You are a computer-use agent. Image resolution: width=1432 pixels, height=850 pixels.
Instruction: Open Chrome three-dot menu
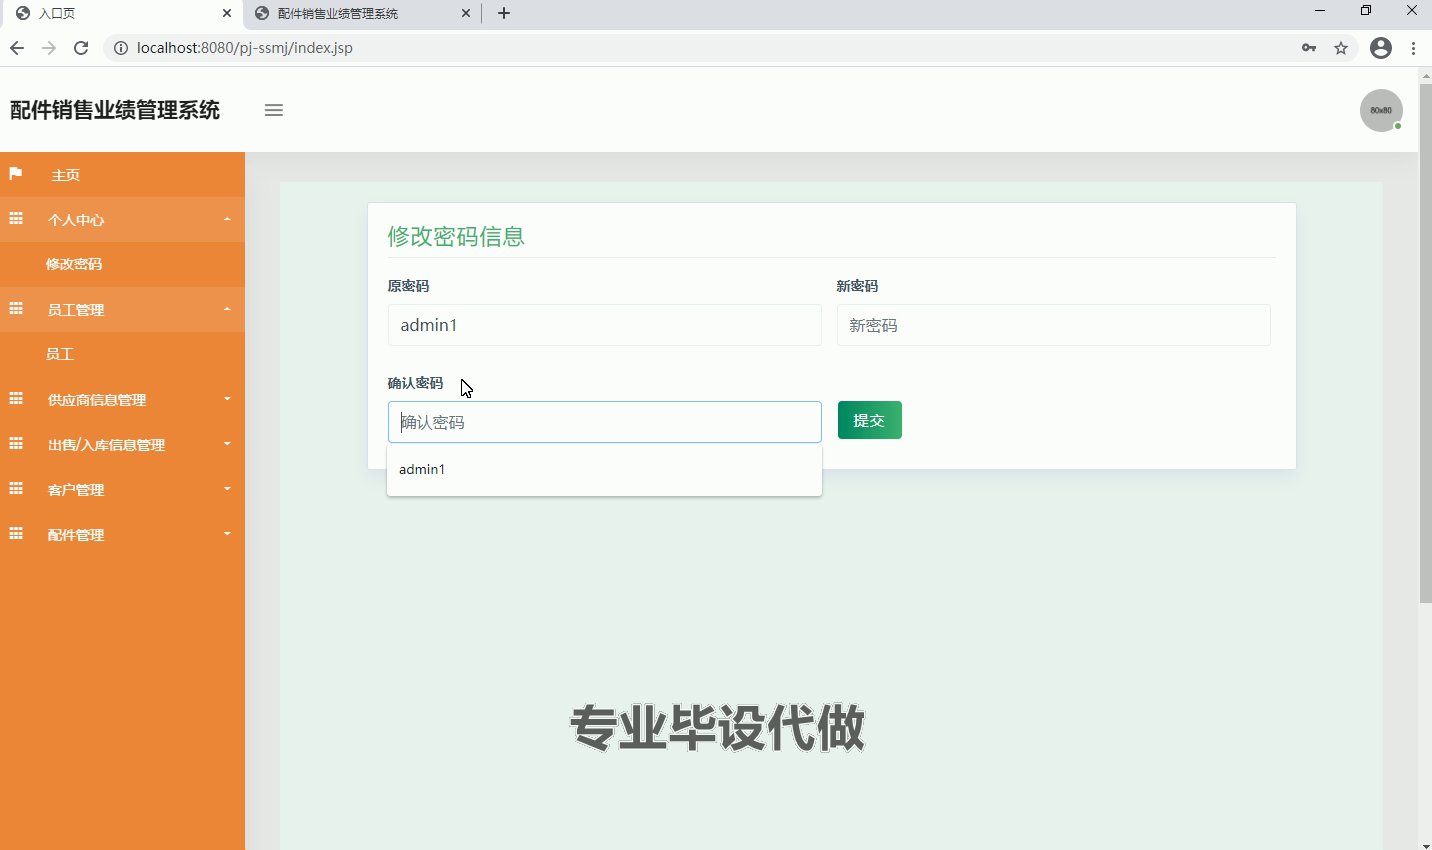(x=1413, y=48)
